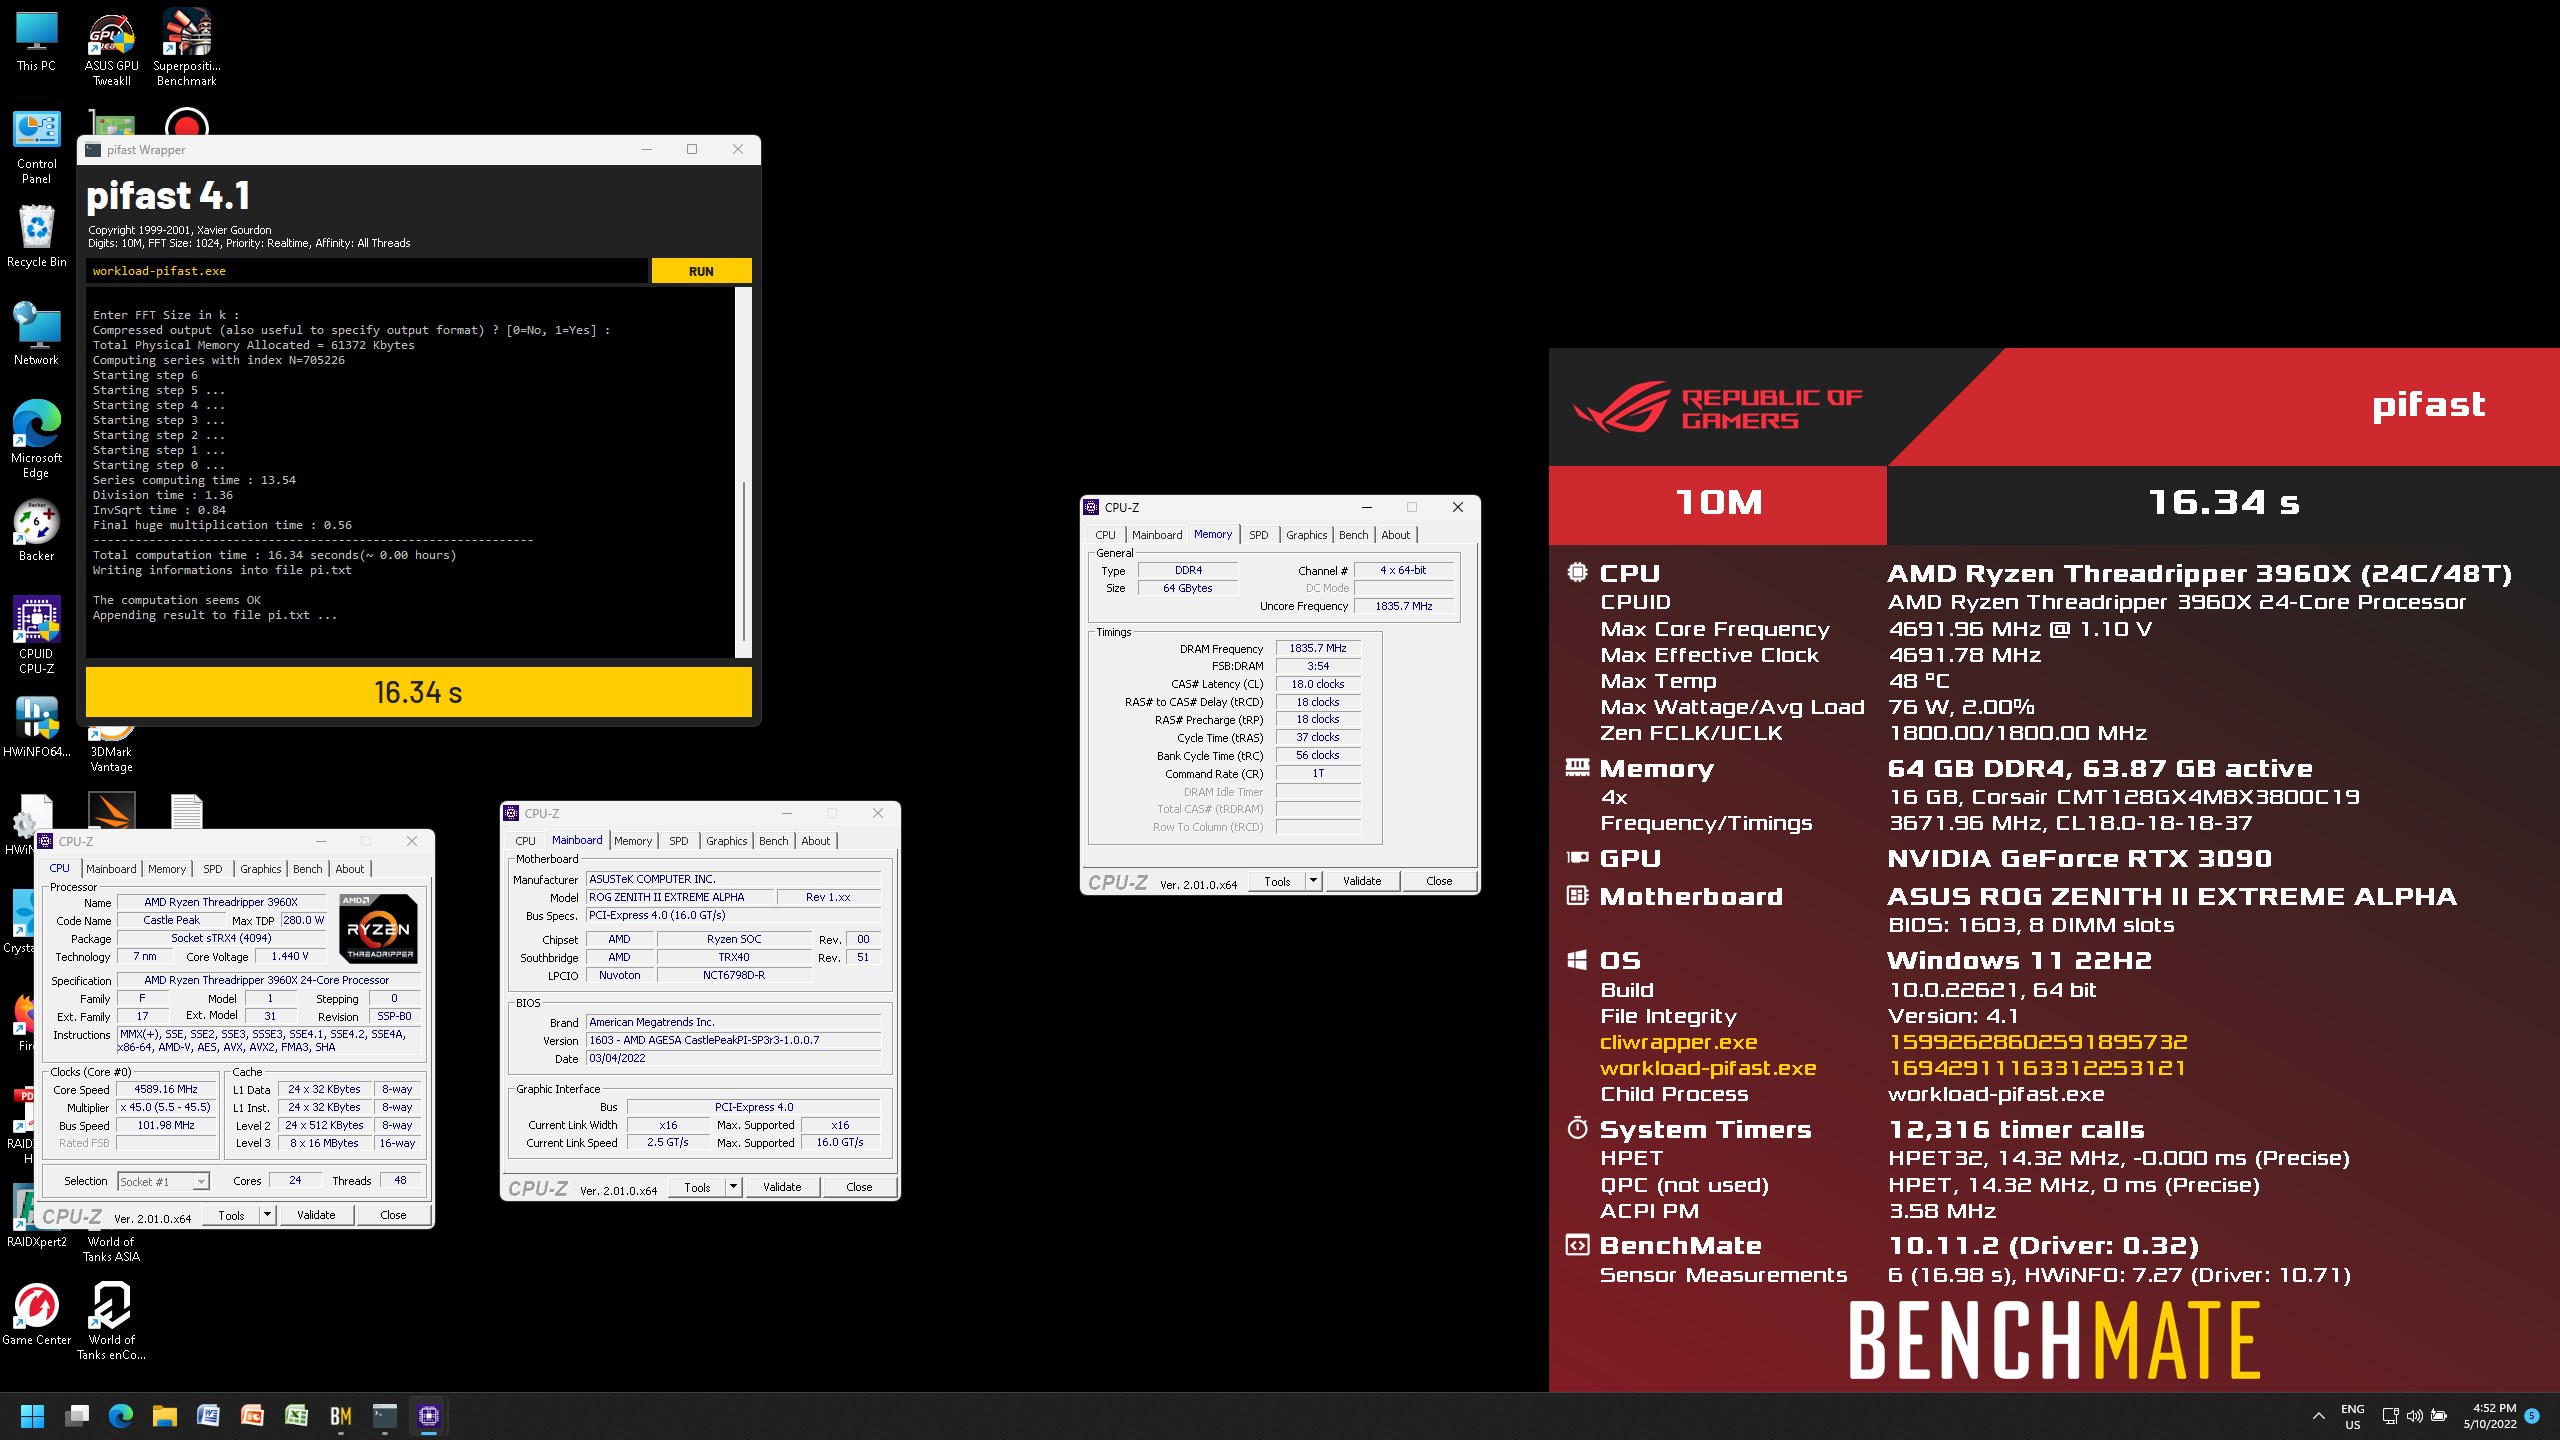Image resolution: width=2560 pixels, height=1440 pixels.
Task: Select CPUID CPU-Z desktop shortcut
Action: coord(36,636)
